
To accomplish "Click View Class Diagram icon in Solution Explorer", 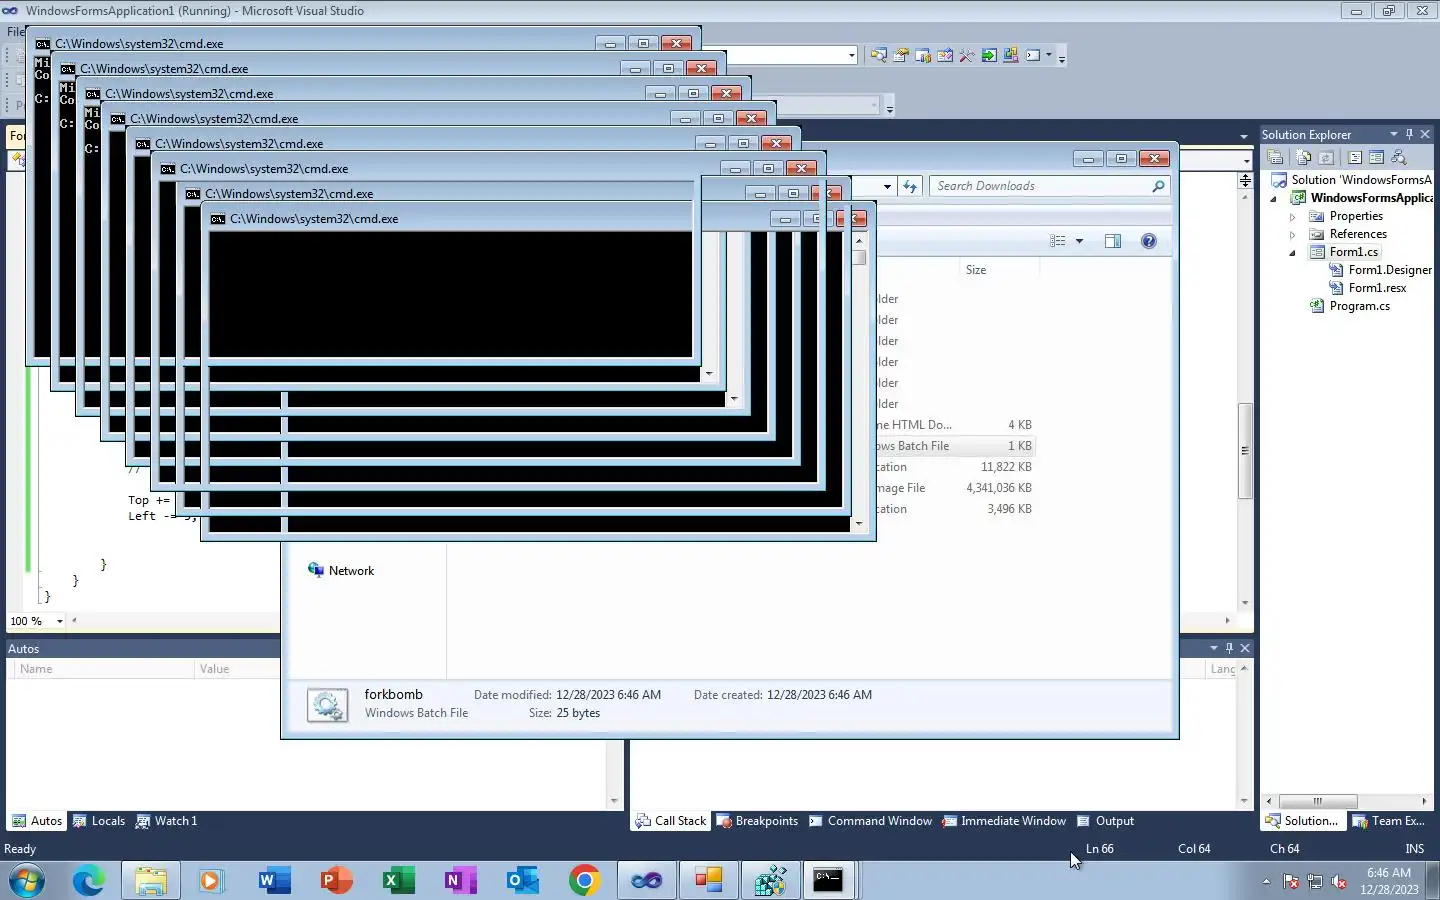I will point(1399,157).
